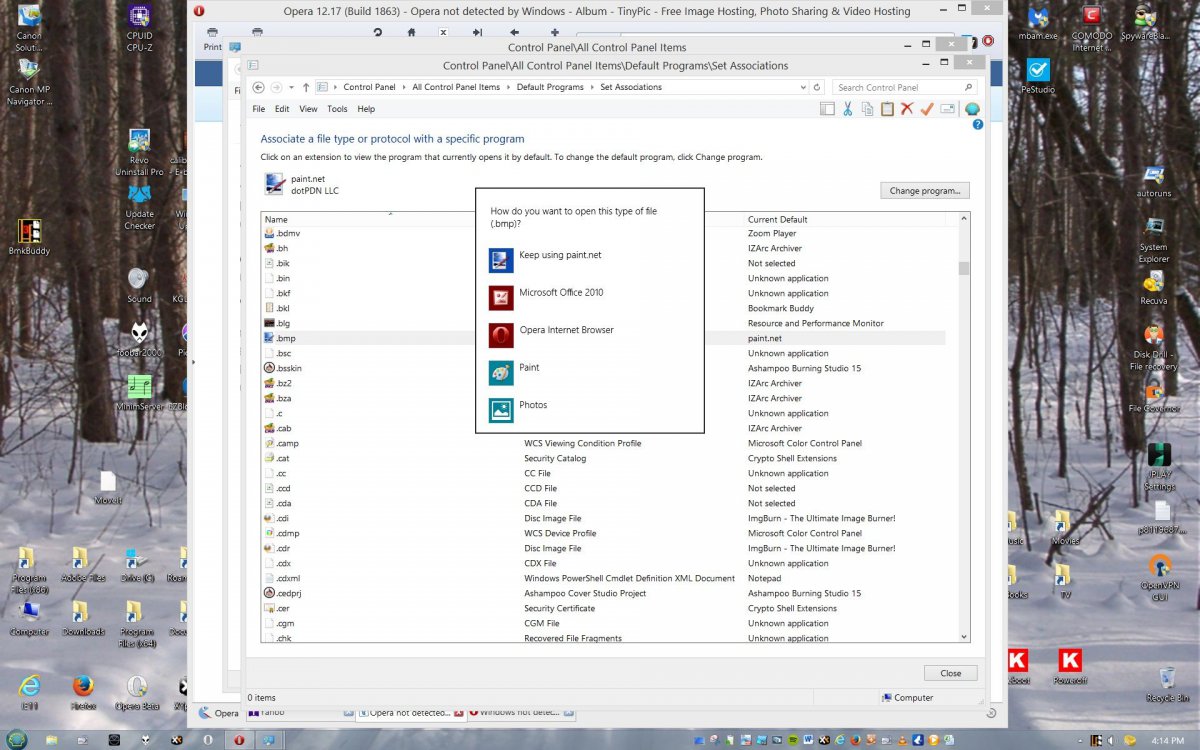Screen dimensions: 1200x750
Task: Click the Paste clipboard toolbar icon
Action: (x=887, y=109)
